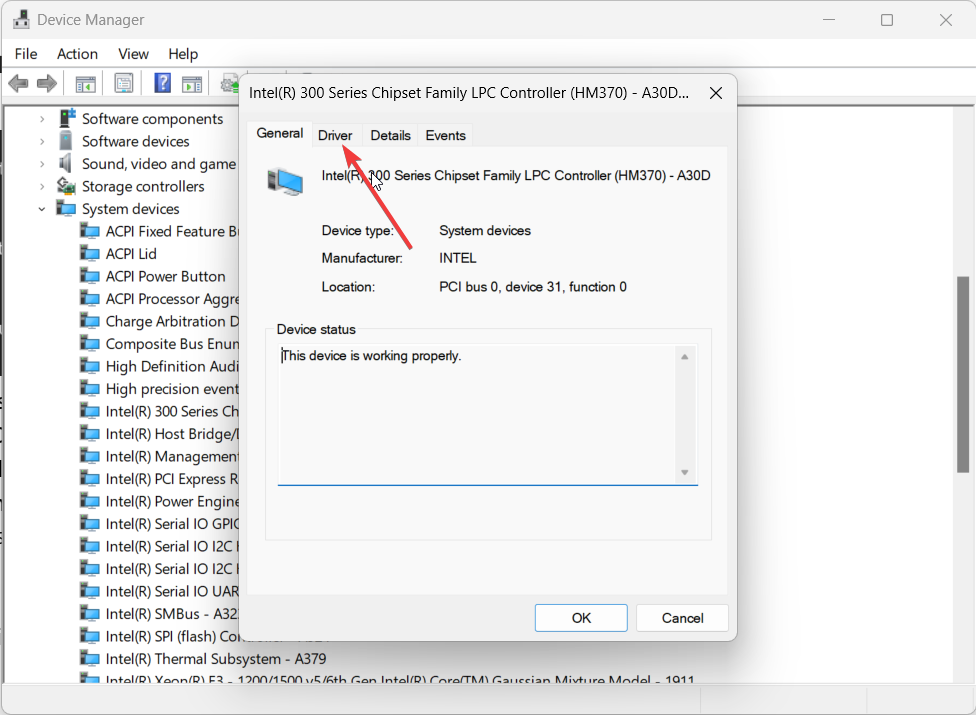Open the Properties sheet toolbar icon
This screenshot has height=715, width=976.
124,83
